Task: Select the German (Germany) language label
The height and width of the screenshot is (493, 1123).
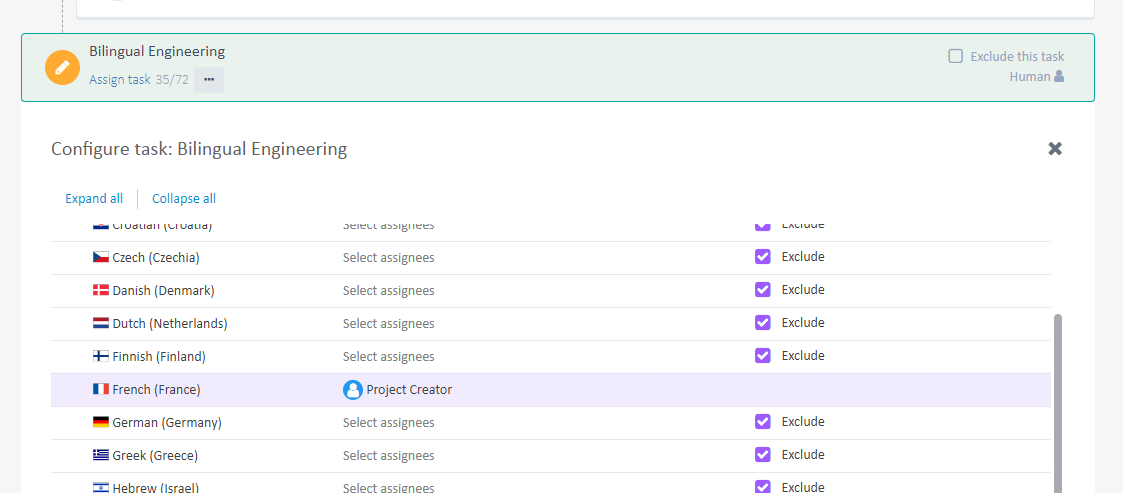Action: (x=167, y=422)
